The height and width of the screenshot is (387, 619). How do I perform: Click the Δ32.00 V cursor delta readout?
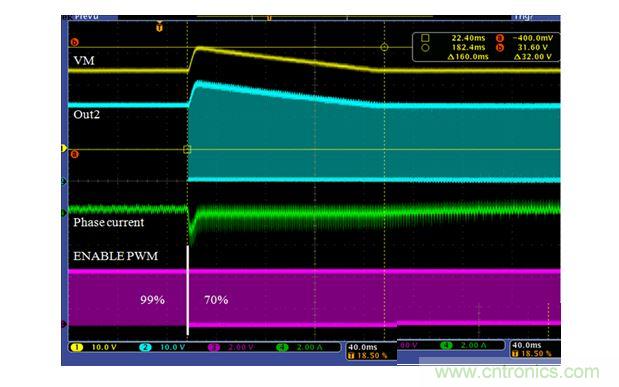(533, 56)
